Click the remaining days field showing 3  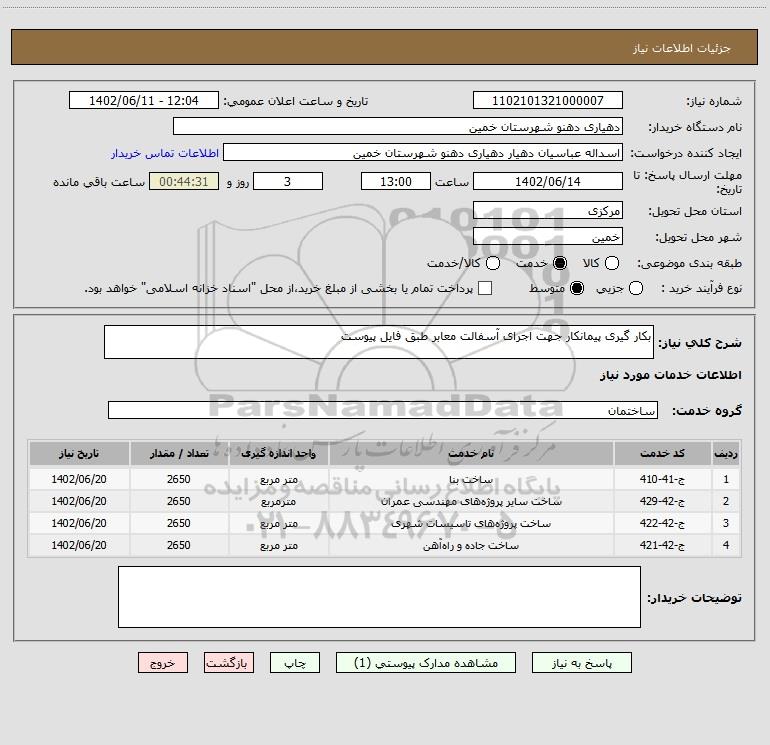[288, 181]
